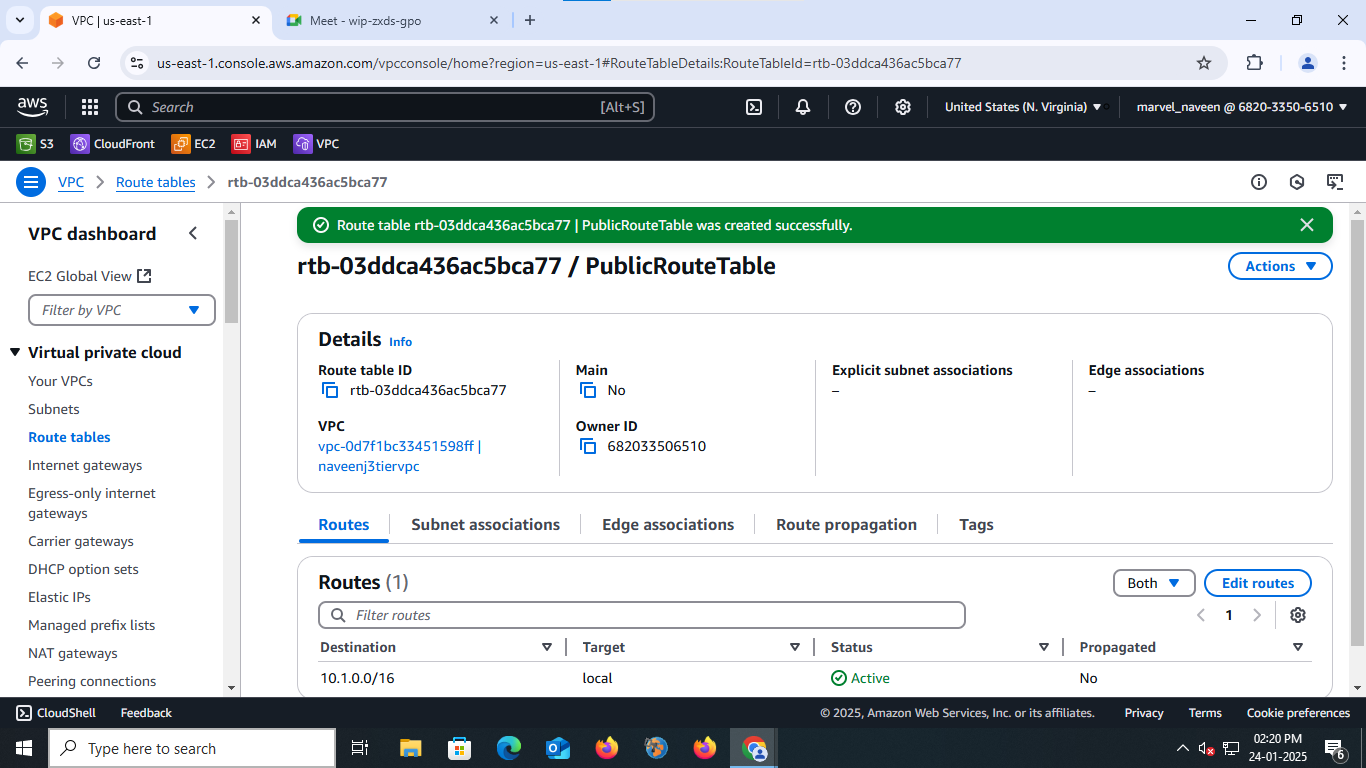Open Elastic IPs in sidebar
The height and width of the screenshot is (768, 1366).
click(59, 597)
